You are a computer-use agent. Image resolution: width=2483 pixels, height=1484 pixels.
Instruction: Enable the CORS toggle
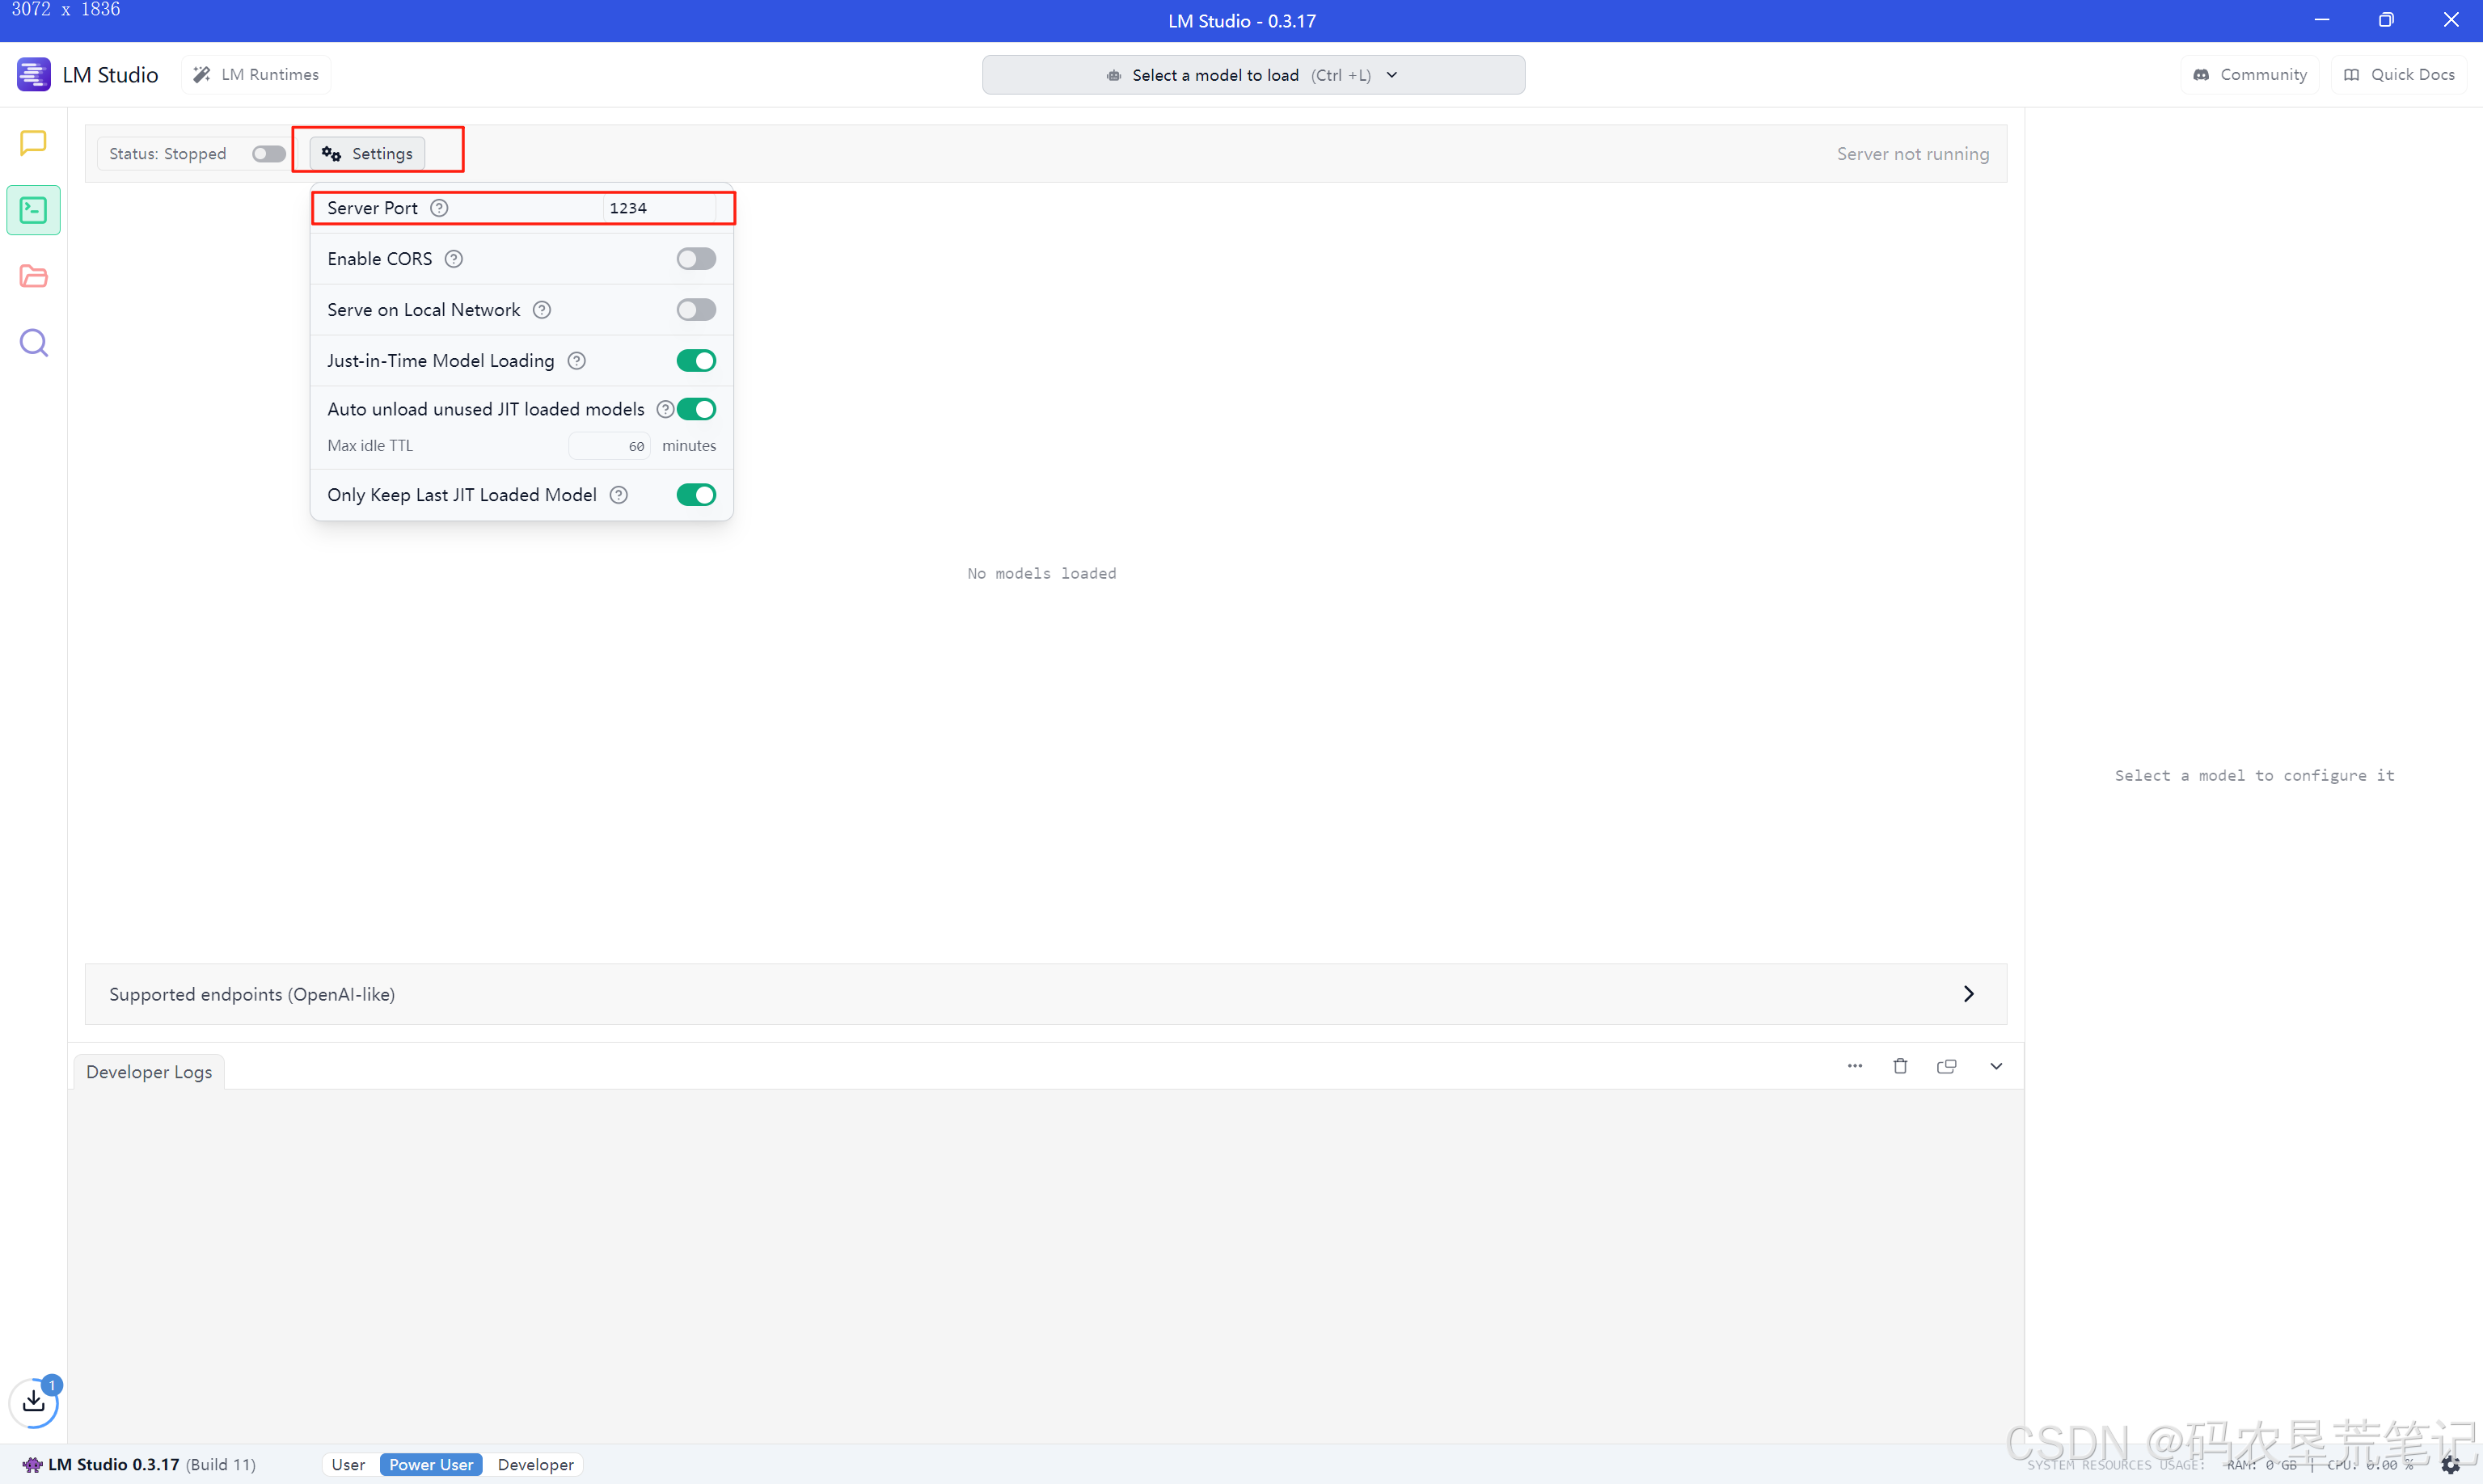[x=696, y=259]
